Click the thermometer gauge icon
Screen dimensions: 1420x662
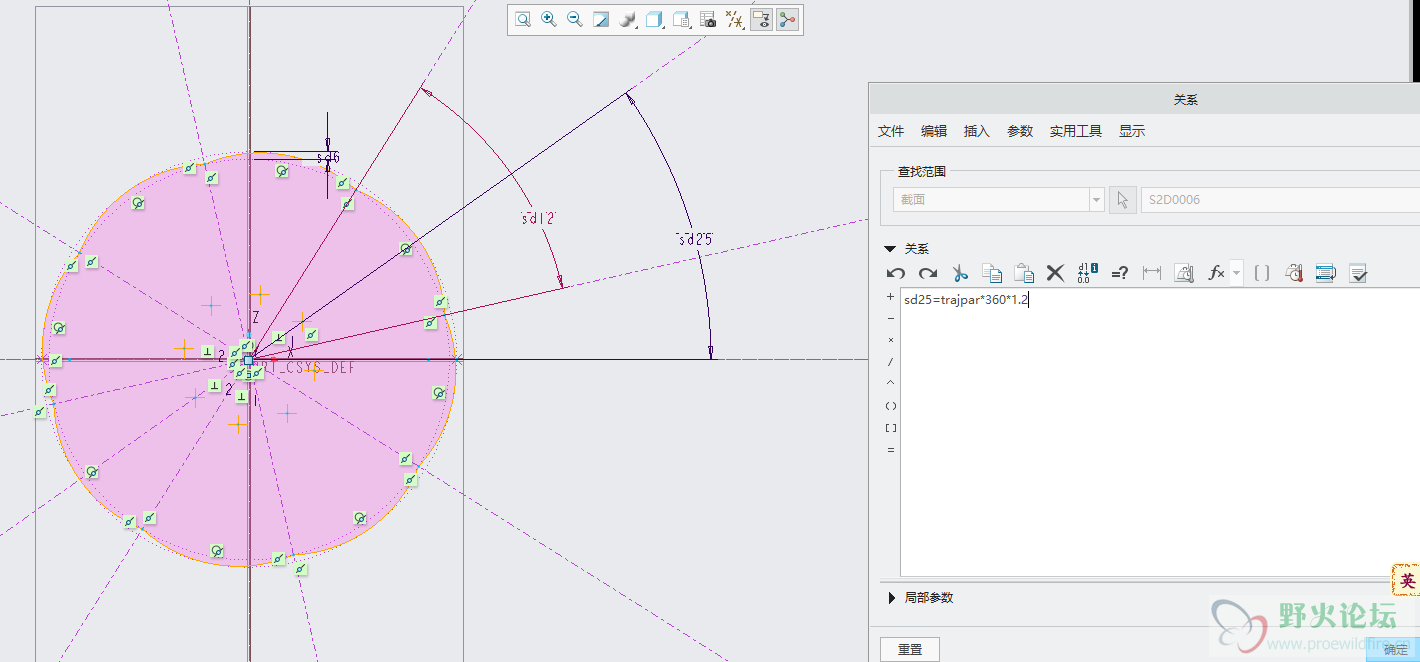tap(1294, 273)
